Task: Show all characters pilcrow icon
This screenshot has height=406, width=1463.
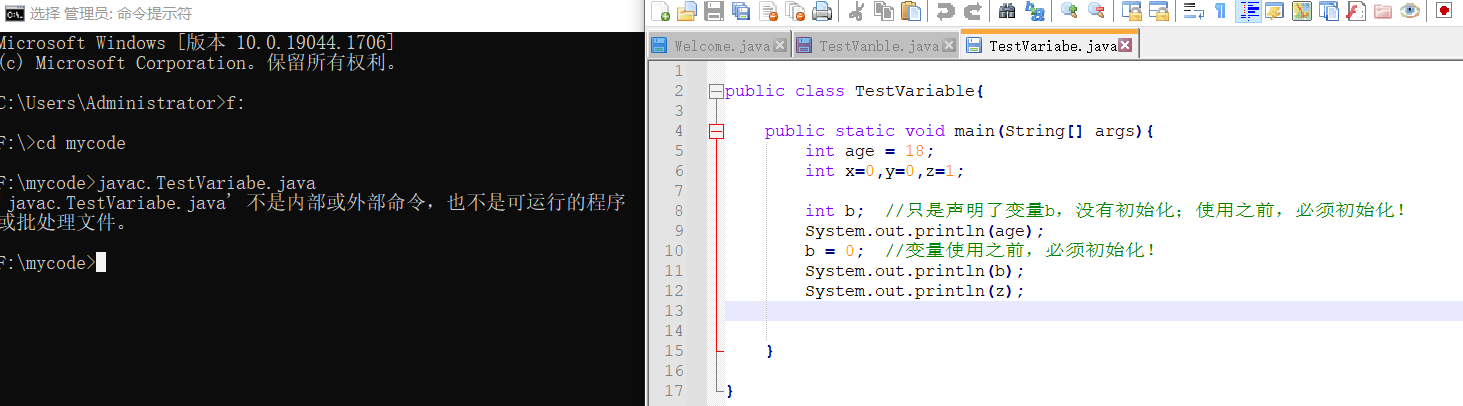Action: [x=1220, y=11]
